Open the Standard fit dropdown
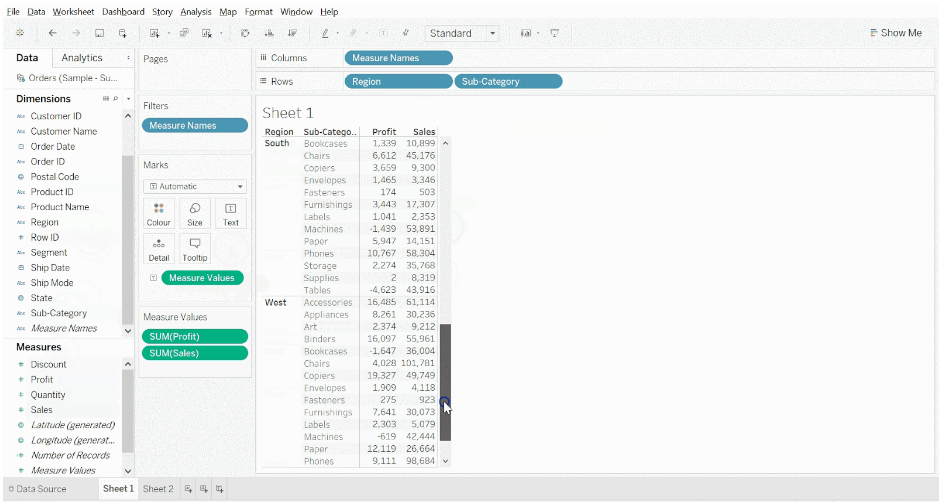Viewport: 943px width, 504px height. point(462,33)
